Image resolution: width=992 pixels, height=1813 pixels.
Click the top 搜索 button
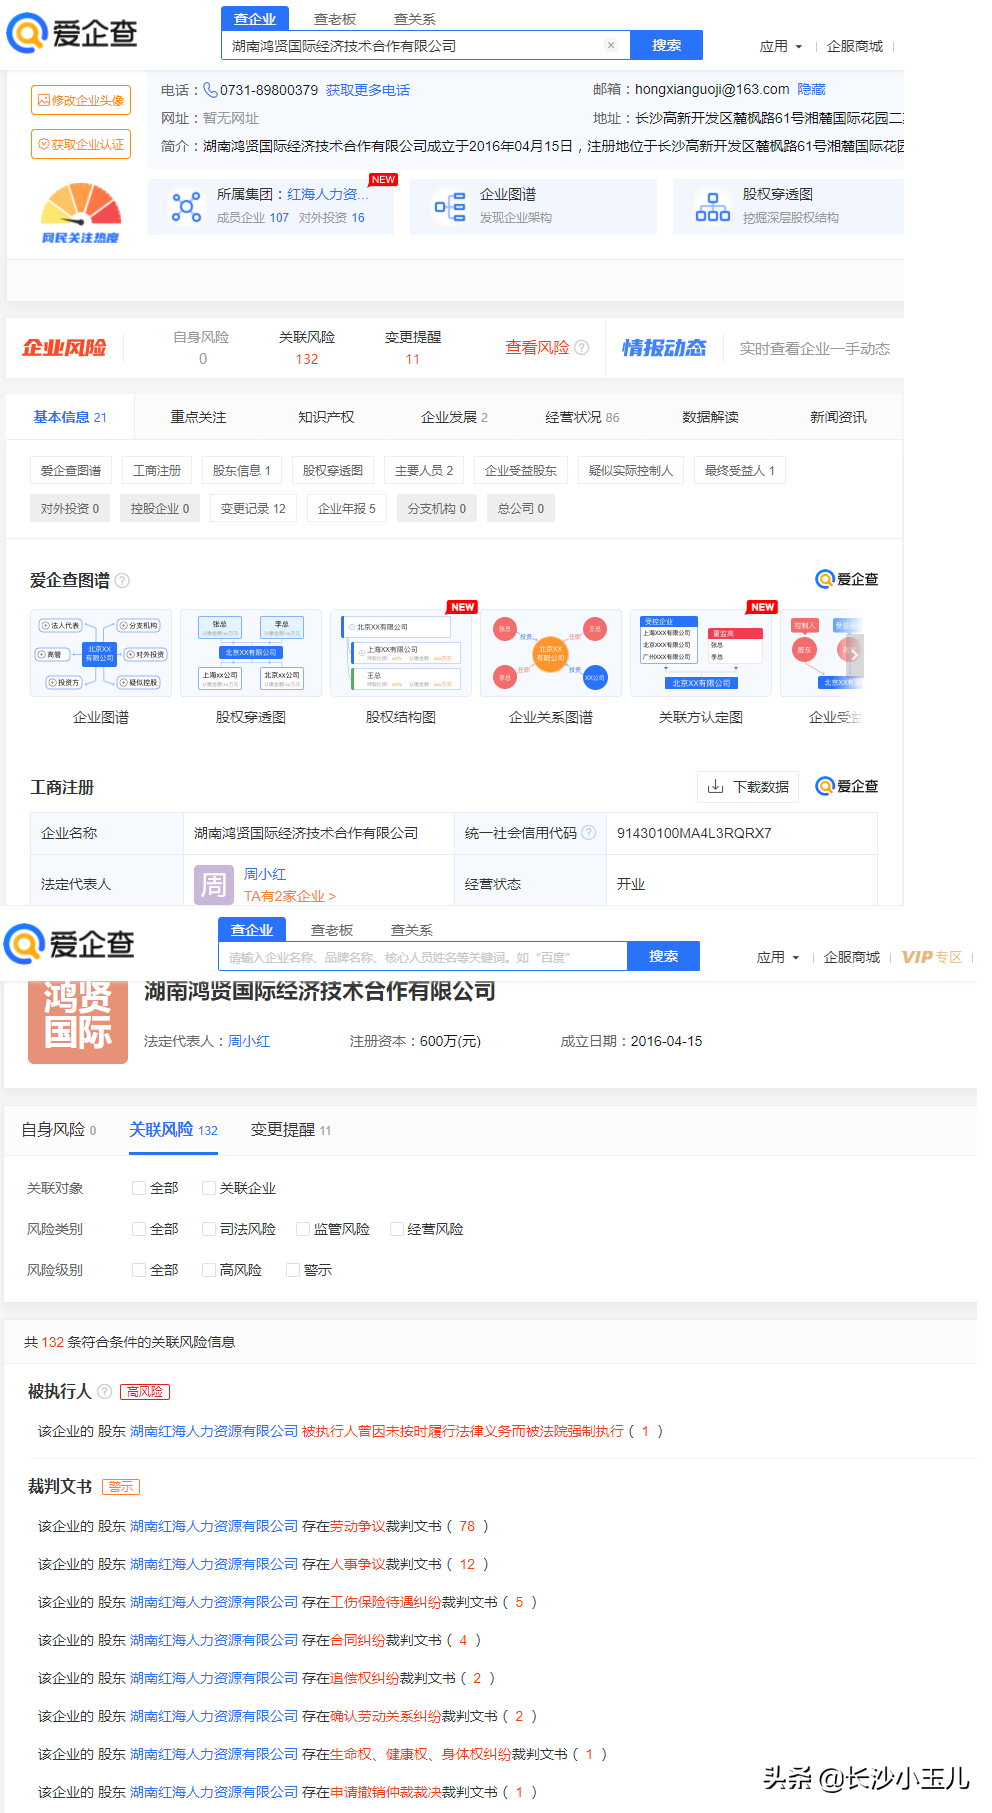click(x=666, y=45)
